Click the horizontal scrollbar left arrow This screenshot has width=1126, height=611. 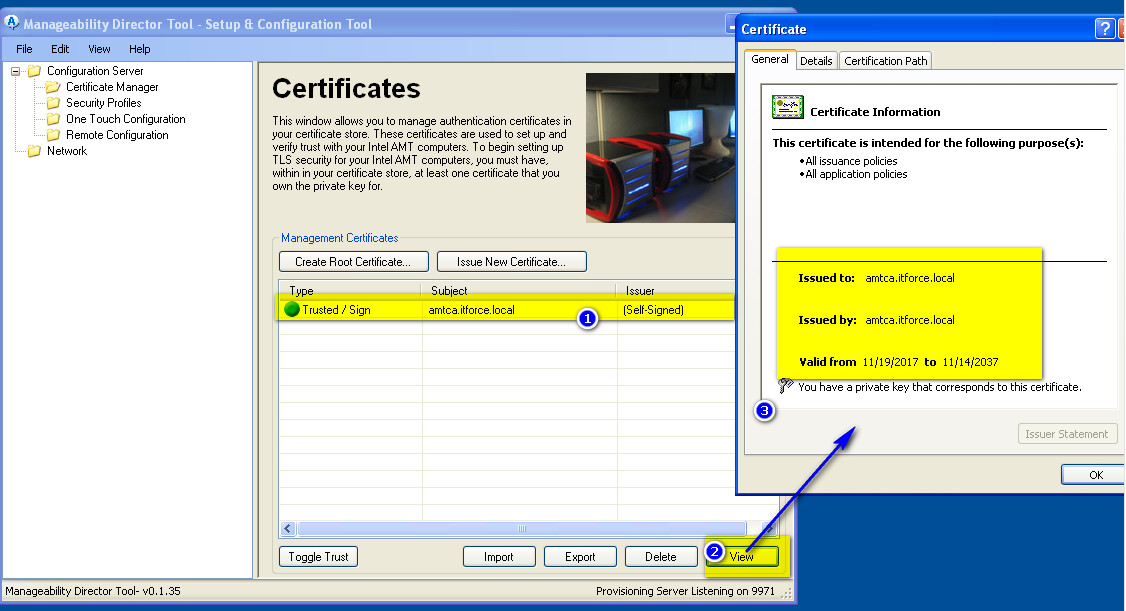click(288, 528)
